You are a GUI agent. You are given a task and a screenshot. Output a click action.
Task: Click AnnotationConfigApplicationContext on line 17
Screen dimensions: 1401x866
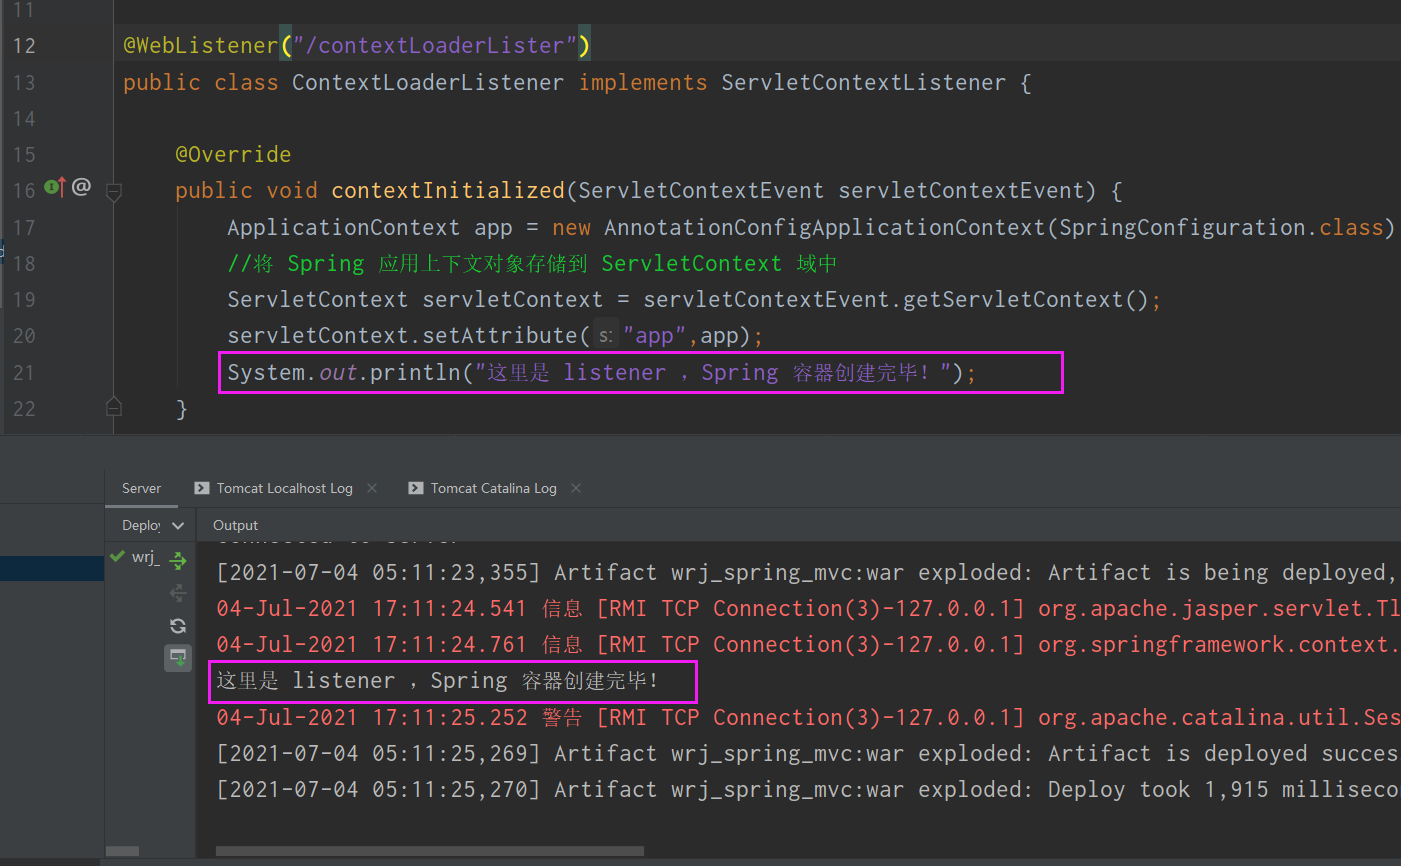tap(824, 228)
